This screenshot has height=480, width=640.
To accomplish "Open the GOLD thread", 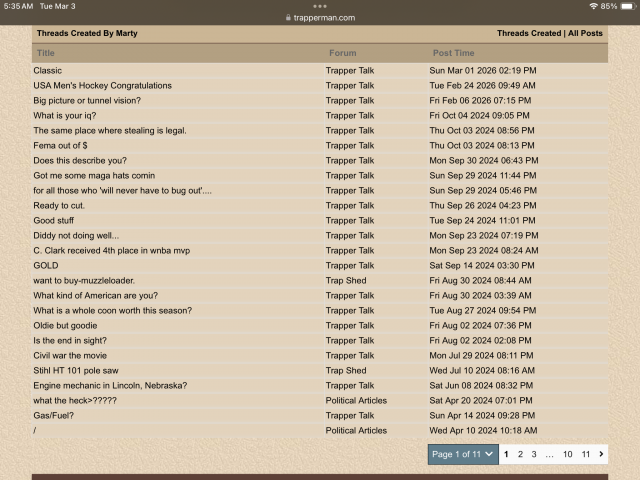I will coord(45,266).
